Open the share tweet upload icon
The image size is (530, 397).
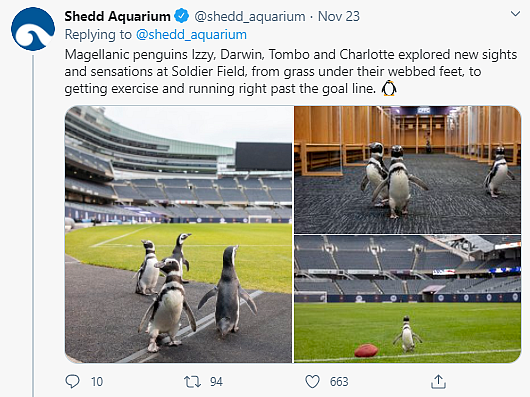tap(438, 381)
